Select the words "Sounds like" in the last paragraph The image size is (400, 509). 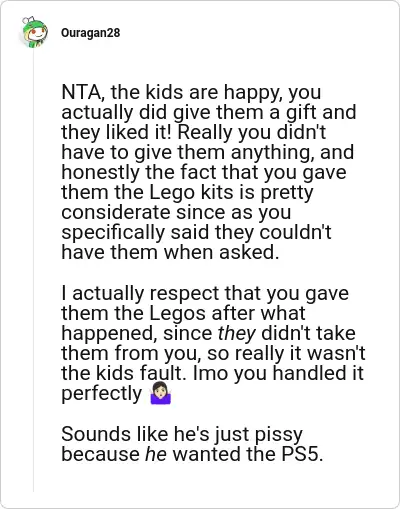114,434
